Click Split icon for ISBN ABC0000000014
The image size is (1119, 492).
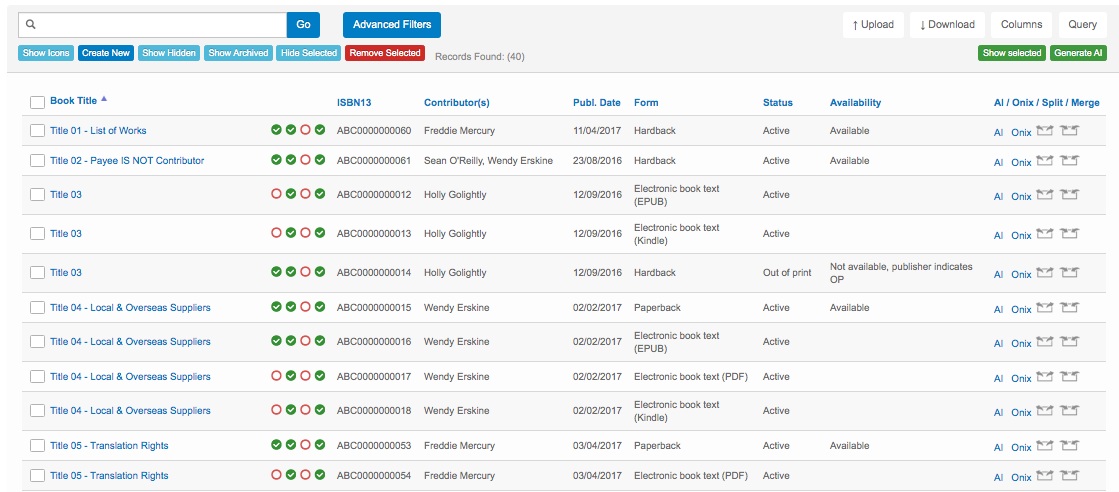[1045, 273]
